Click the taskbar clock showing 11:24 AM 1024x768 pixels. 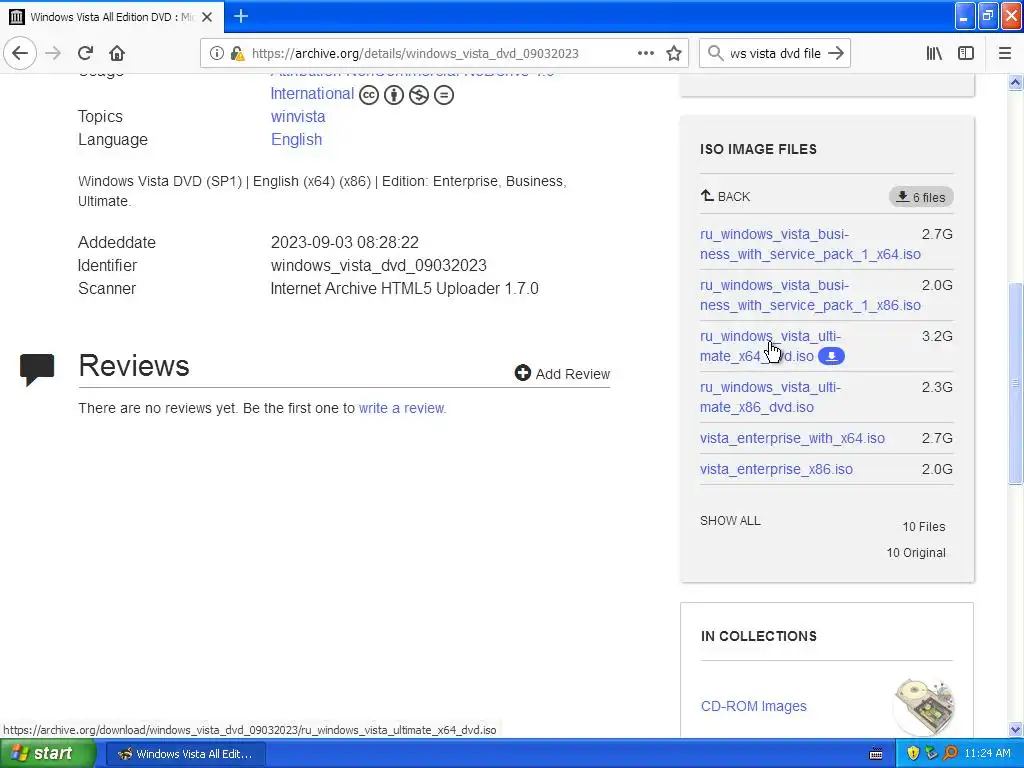click(987, 753)
